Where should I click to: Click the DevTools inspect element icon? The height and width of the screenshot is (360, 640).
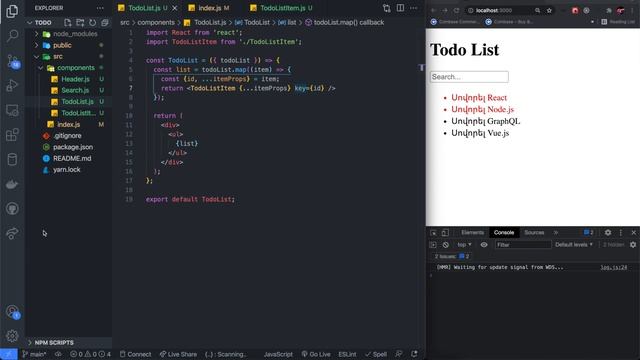[x=433, y=233]
